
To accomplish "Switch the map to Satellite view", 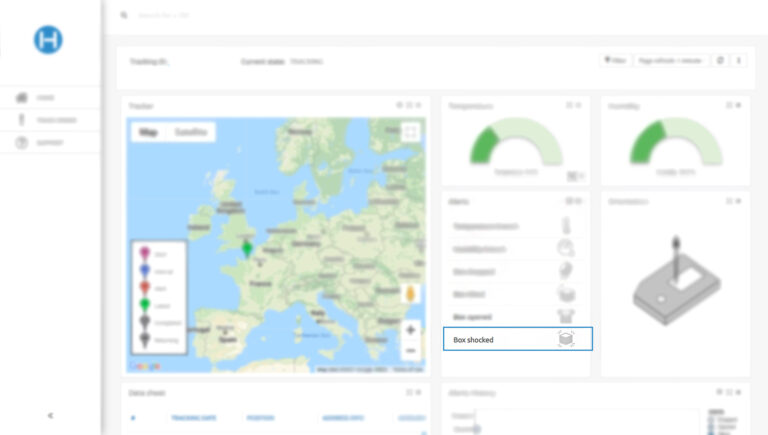I will 191,132.
